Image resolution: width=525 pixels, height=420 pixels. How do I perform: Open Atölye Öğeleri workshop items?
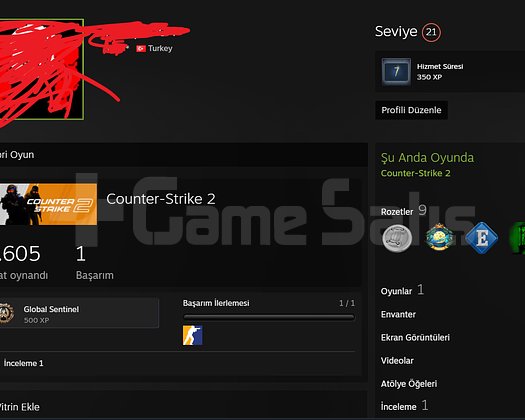point(409,384)
